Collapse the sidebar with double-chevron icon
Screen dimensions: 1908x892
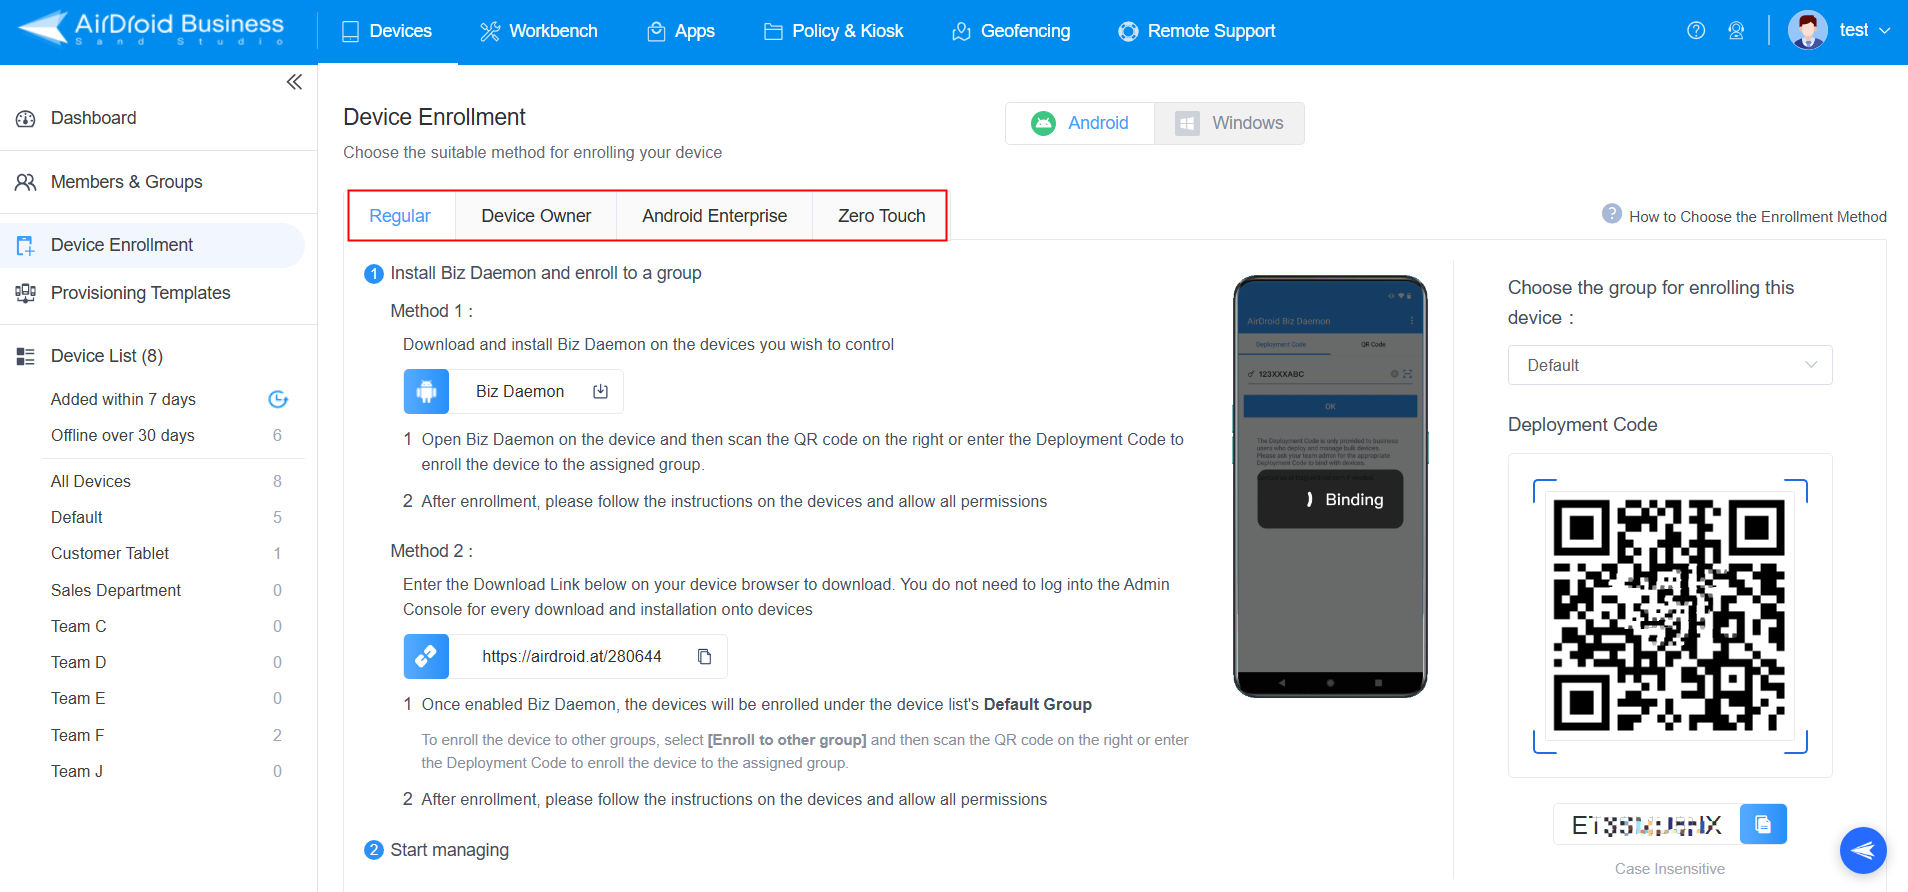pos(294,82)
